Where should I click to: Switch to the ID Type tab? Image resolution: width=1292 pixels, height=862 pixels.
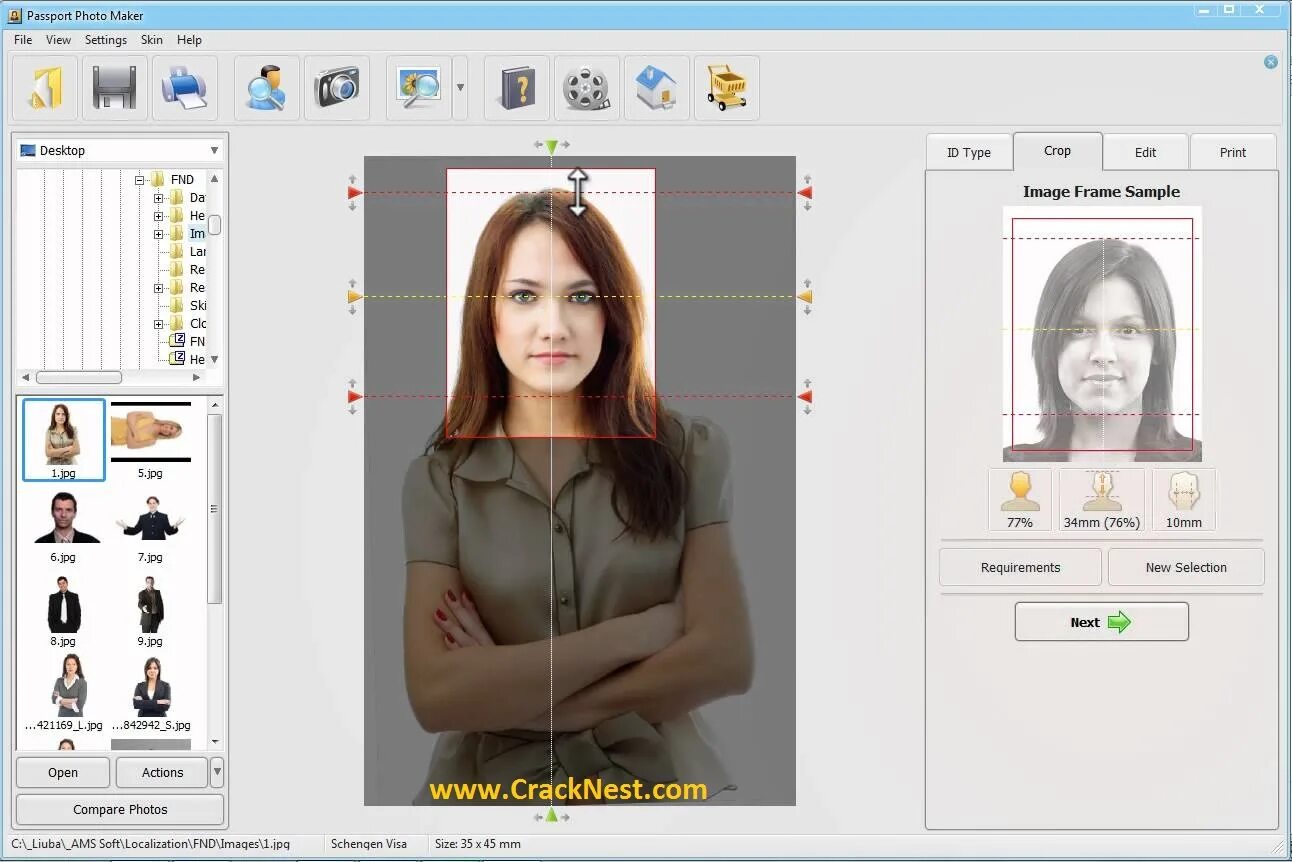(x=969, y=153)
